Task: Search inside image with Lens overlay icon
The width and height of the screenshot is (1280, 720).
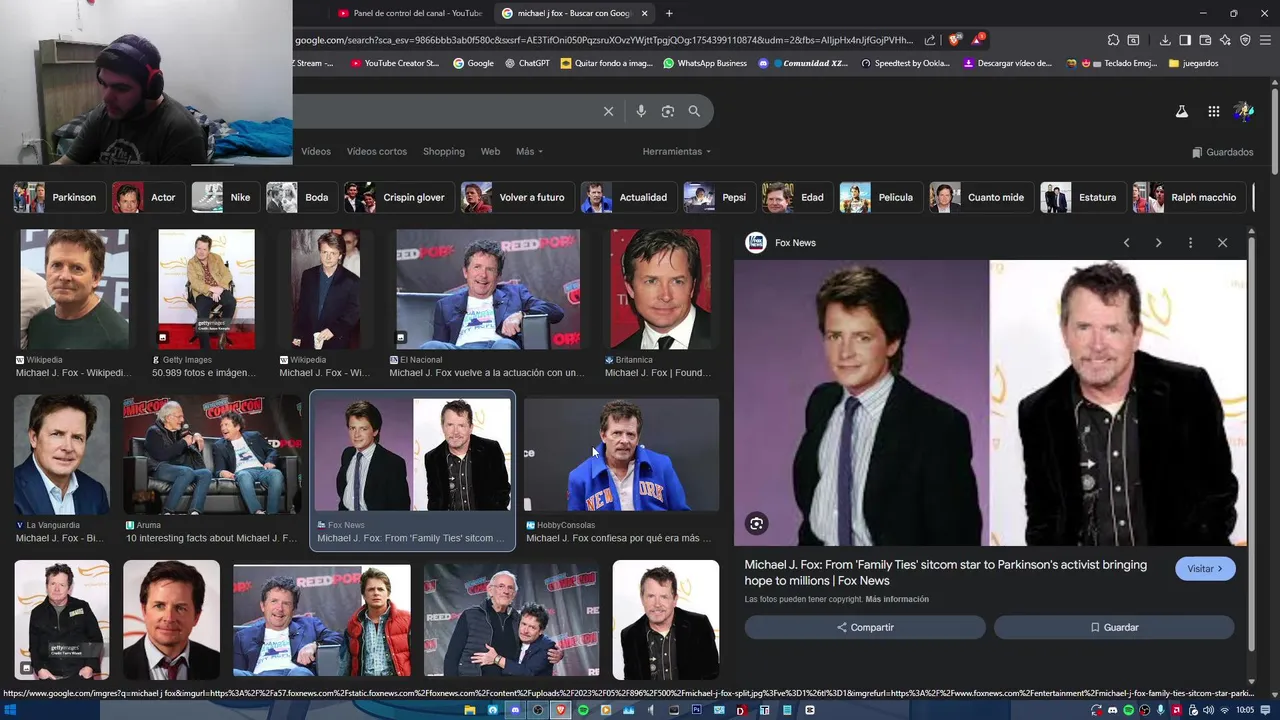Action: pyautogui.click(x=757, y=523)
